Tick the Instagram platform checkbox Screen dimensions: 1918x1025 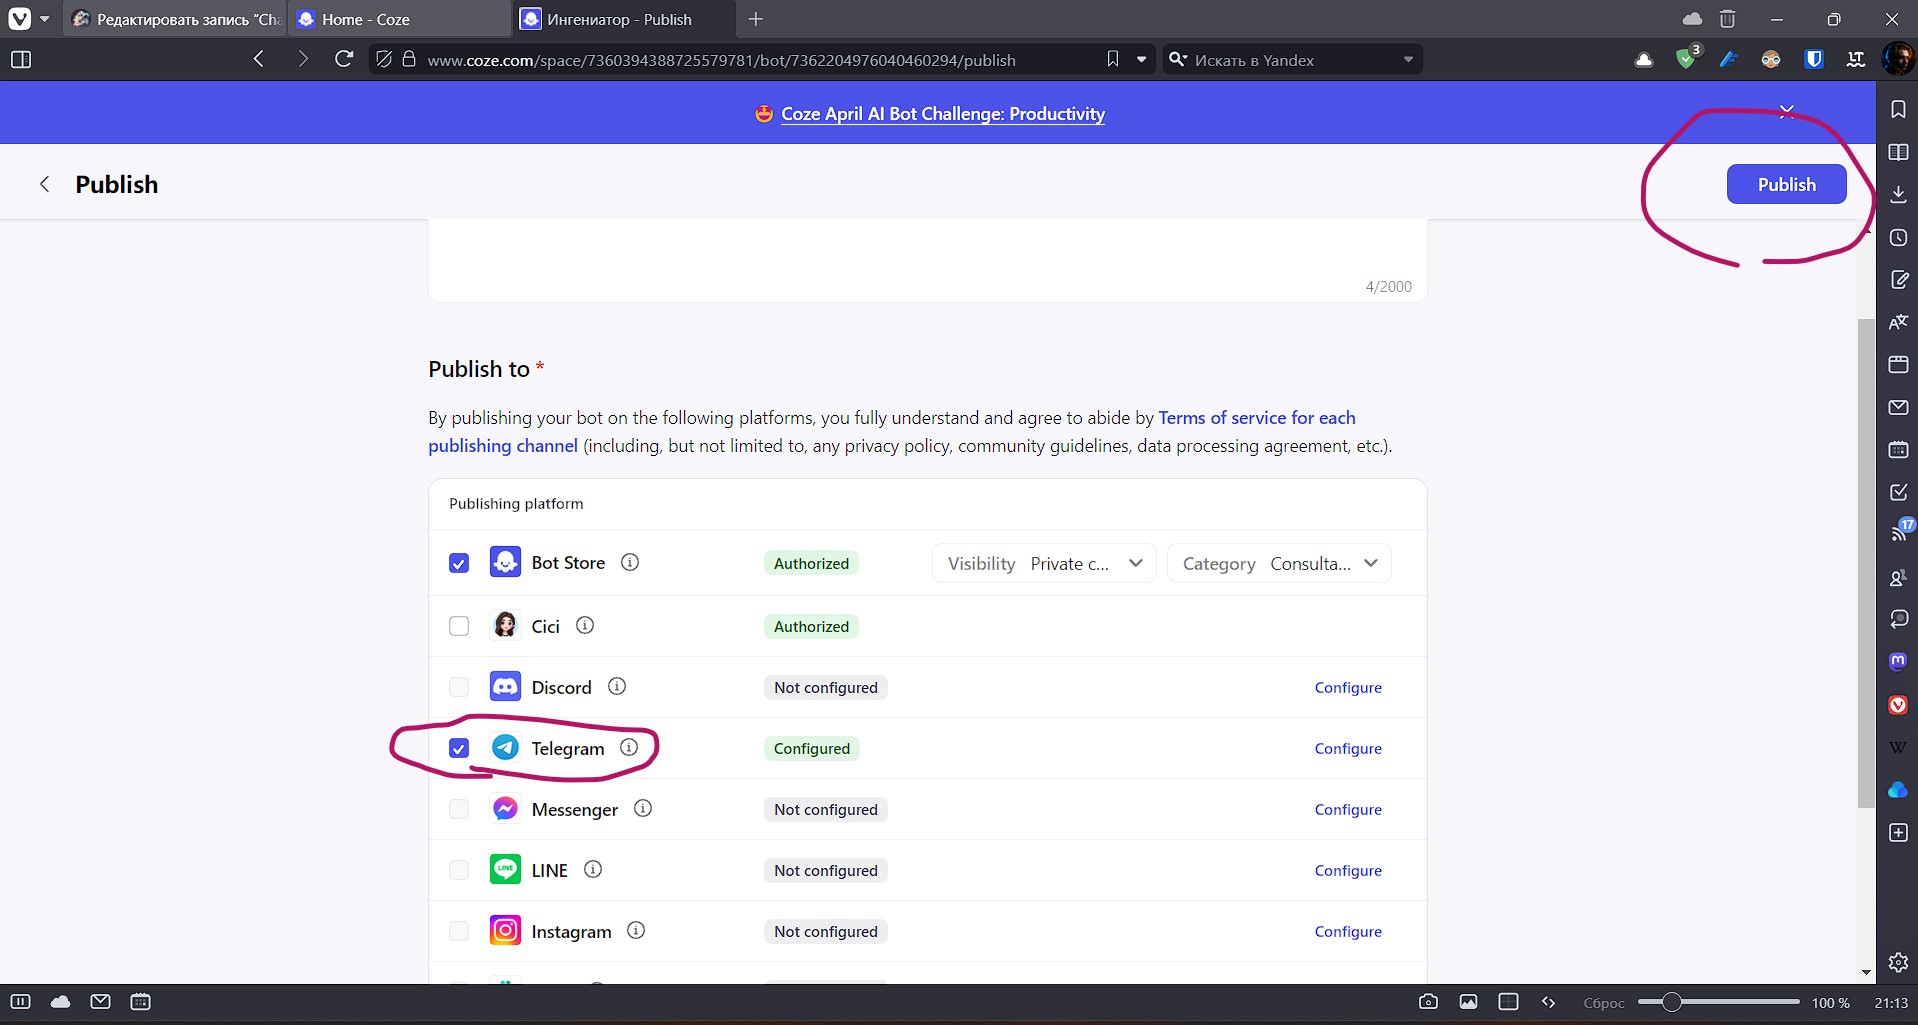[x=459, y=931]
